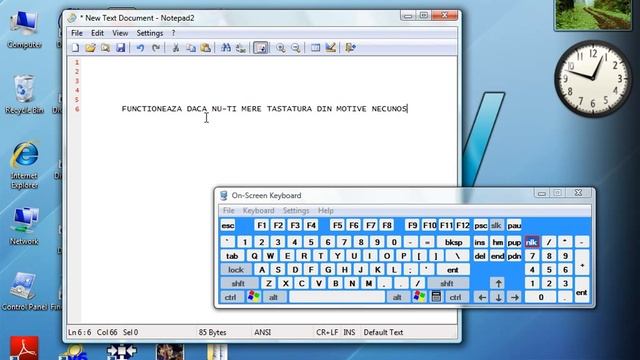The width and height of the screenshot is (640, 360).
Task: Open the ? help menu in Notepad2
Action: point(173,33)
